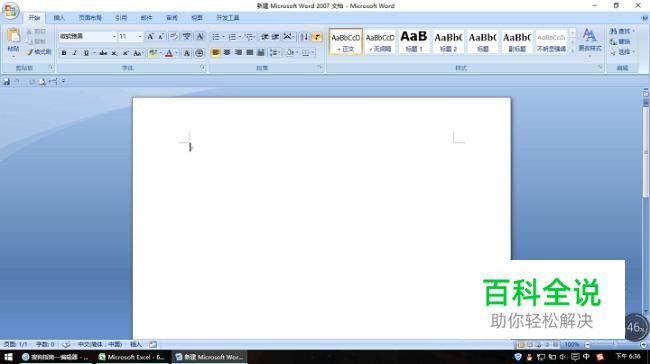
Task: Click the Paste clipboard icon
Action: (x=13, y=36)
